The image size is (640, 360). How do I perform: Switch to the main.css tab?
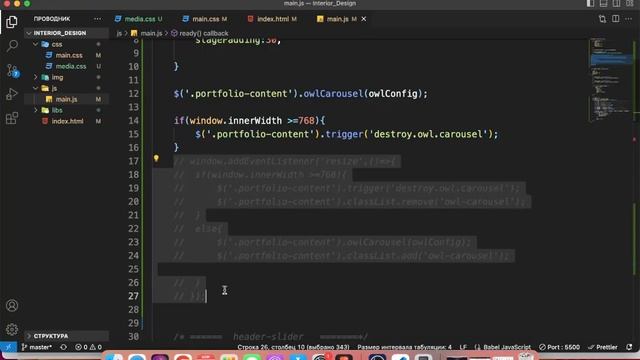click(x=205, y=19)
